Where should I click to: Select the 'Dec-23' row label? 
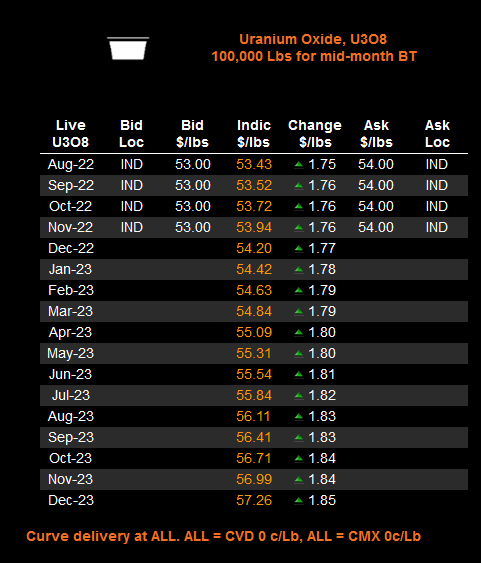[x=71, y=501]
